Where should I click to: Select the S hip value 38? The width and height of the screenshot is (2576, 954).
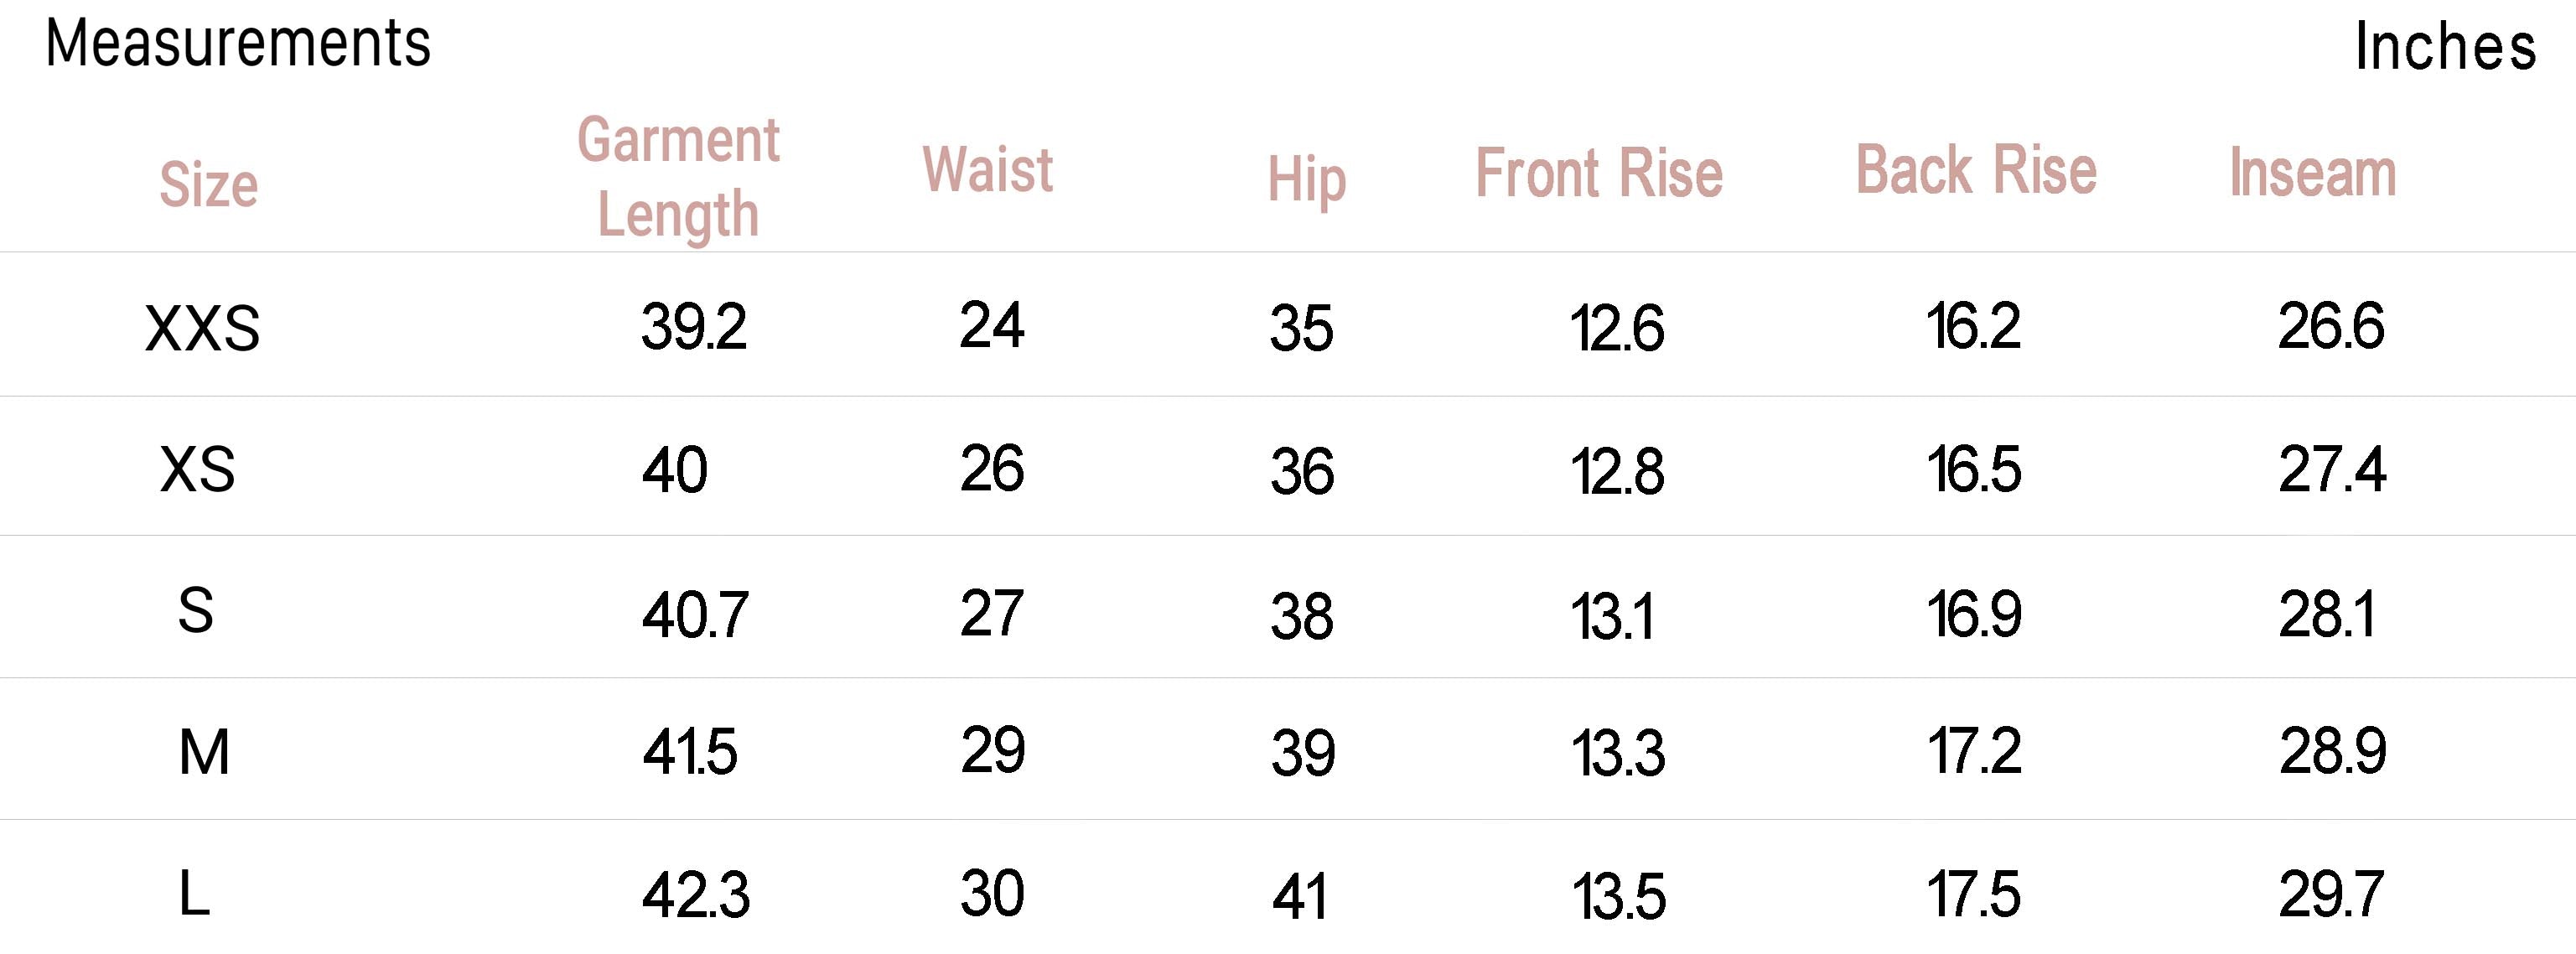[x=1301, y=615]
